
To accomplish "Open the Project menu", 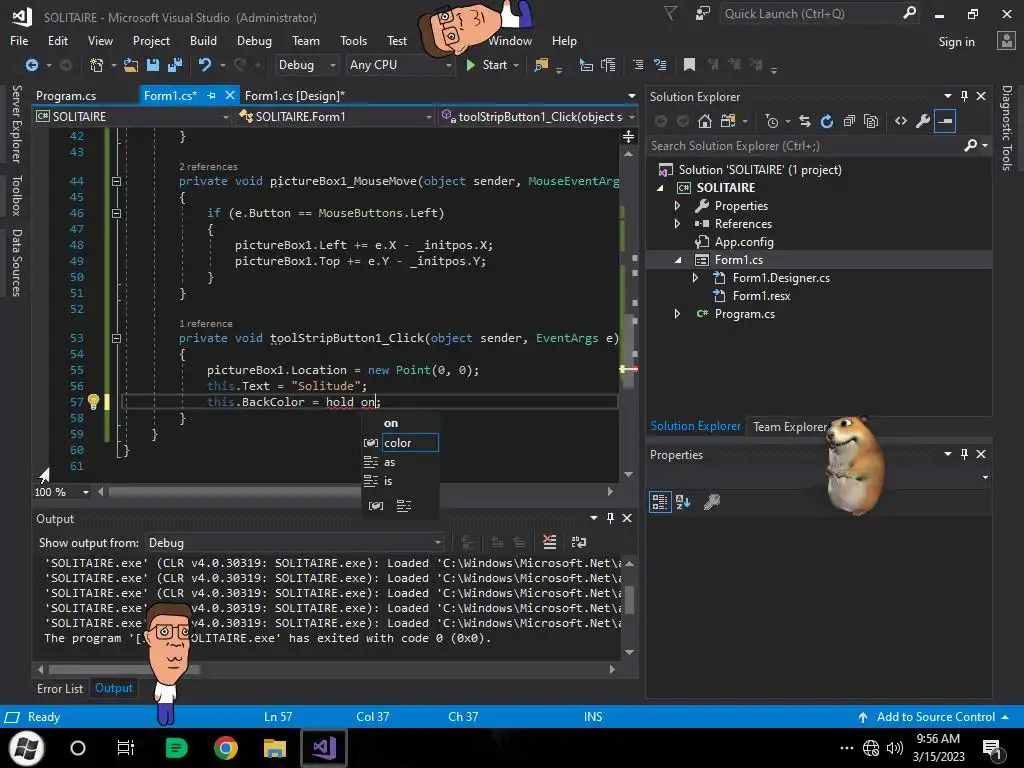I will pyautogui.click(x=151, y=40).
